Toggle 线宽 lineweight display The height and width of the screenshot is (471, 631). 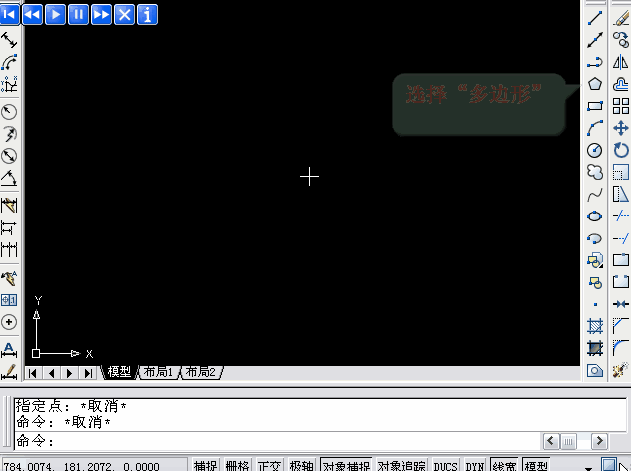click(x=504, y=465)
